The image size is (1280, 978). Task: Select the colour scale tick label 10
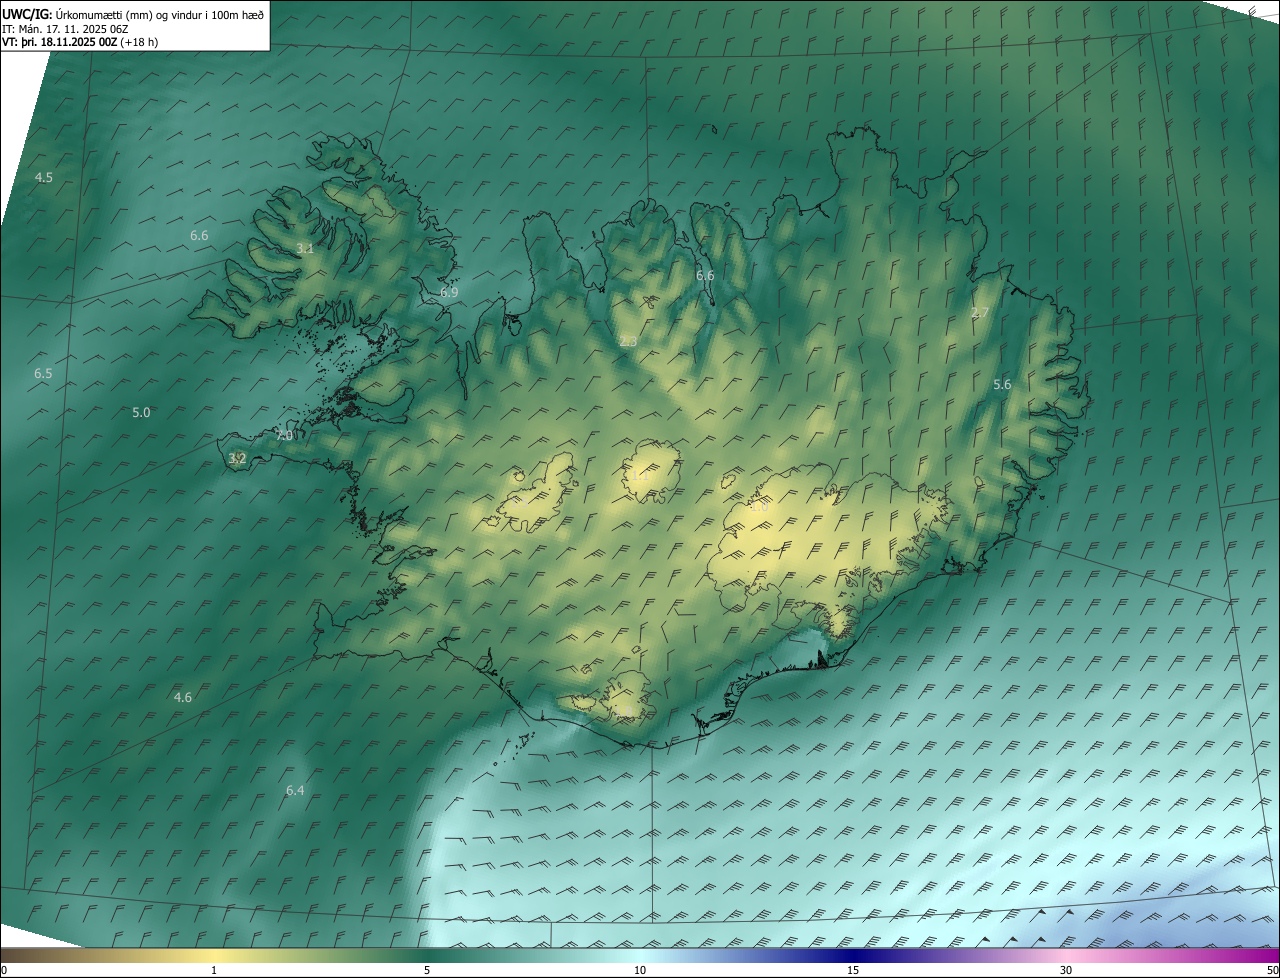pos(640,970)
